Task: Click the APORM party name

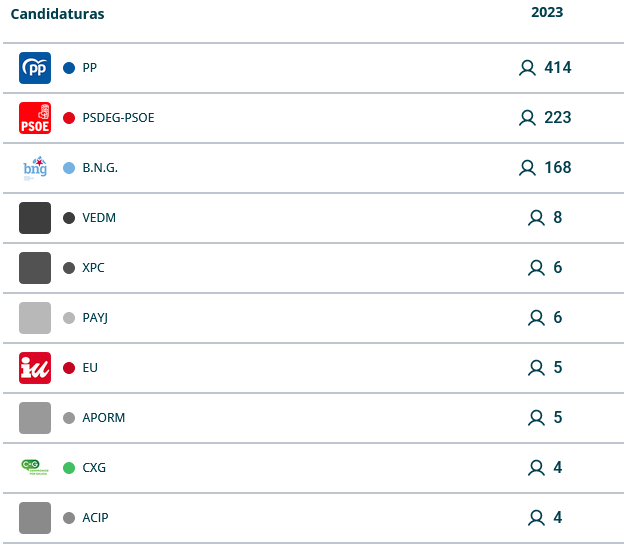Action: [x=103, y=418]
